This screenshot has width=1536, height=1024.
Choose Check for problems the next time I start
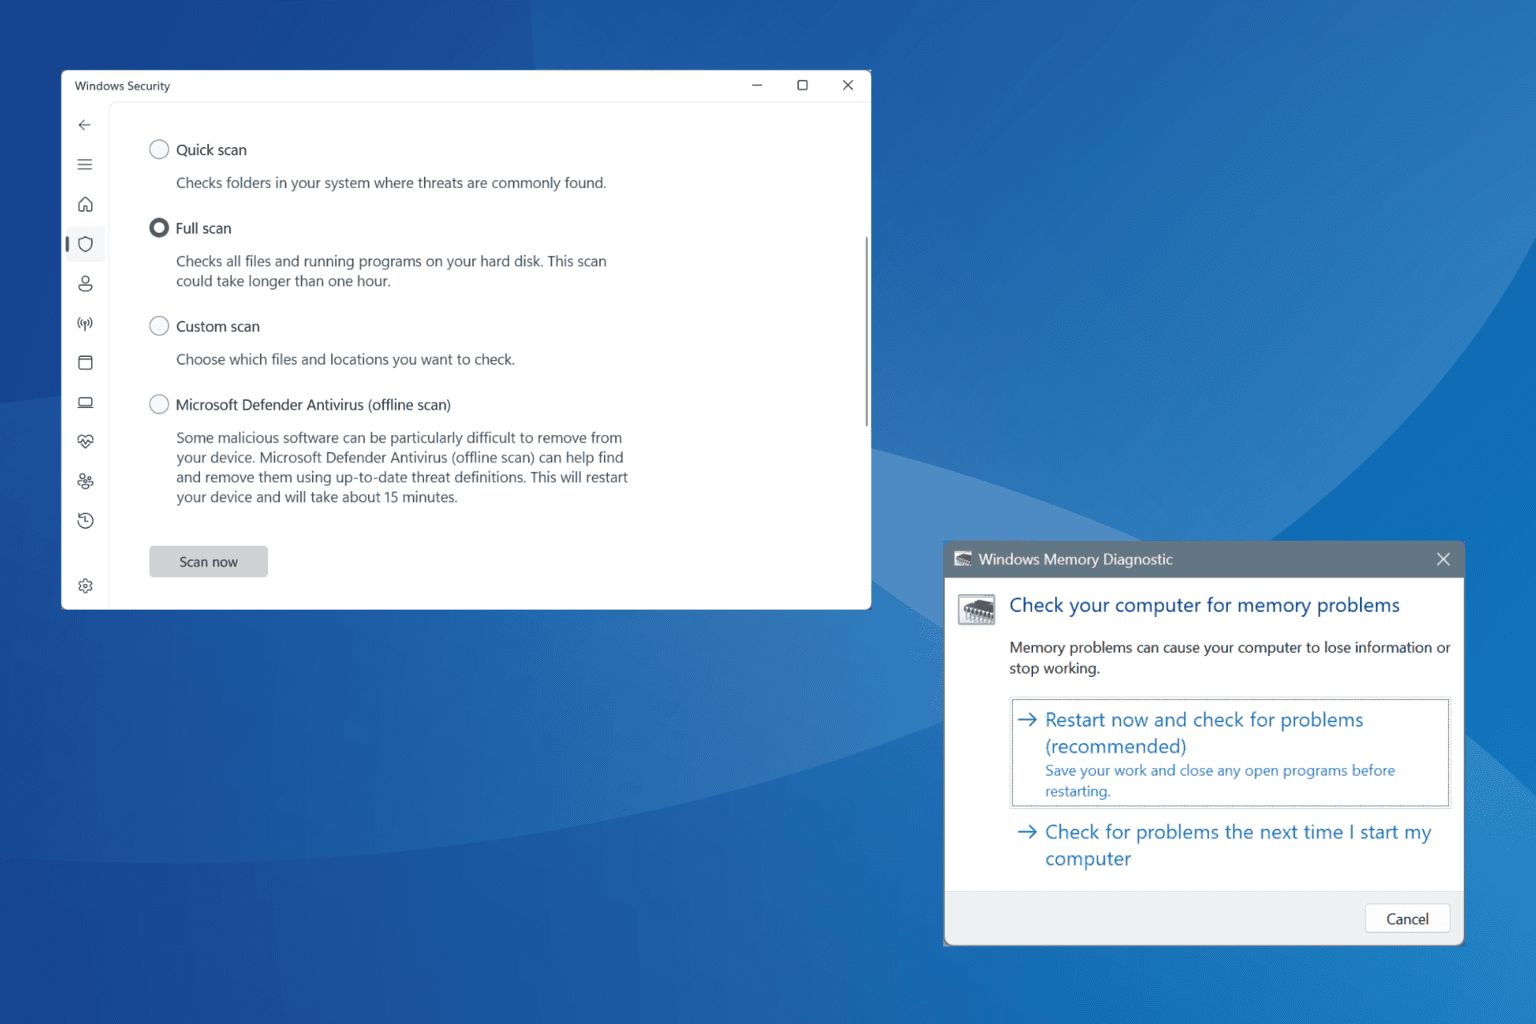(1230, 845)
